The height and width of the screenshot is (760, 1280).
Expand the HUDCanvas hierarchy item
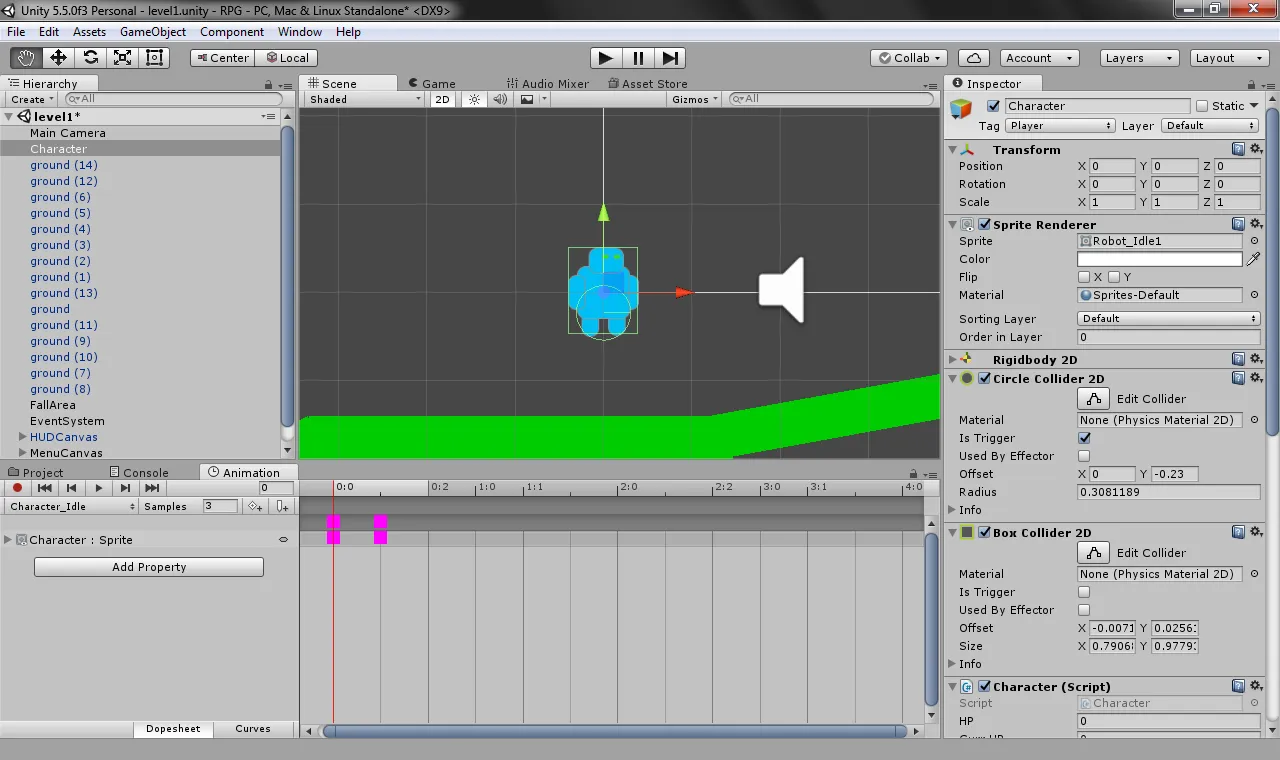(x=22, y=437)
